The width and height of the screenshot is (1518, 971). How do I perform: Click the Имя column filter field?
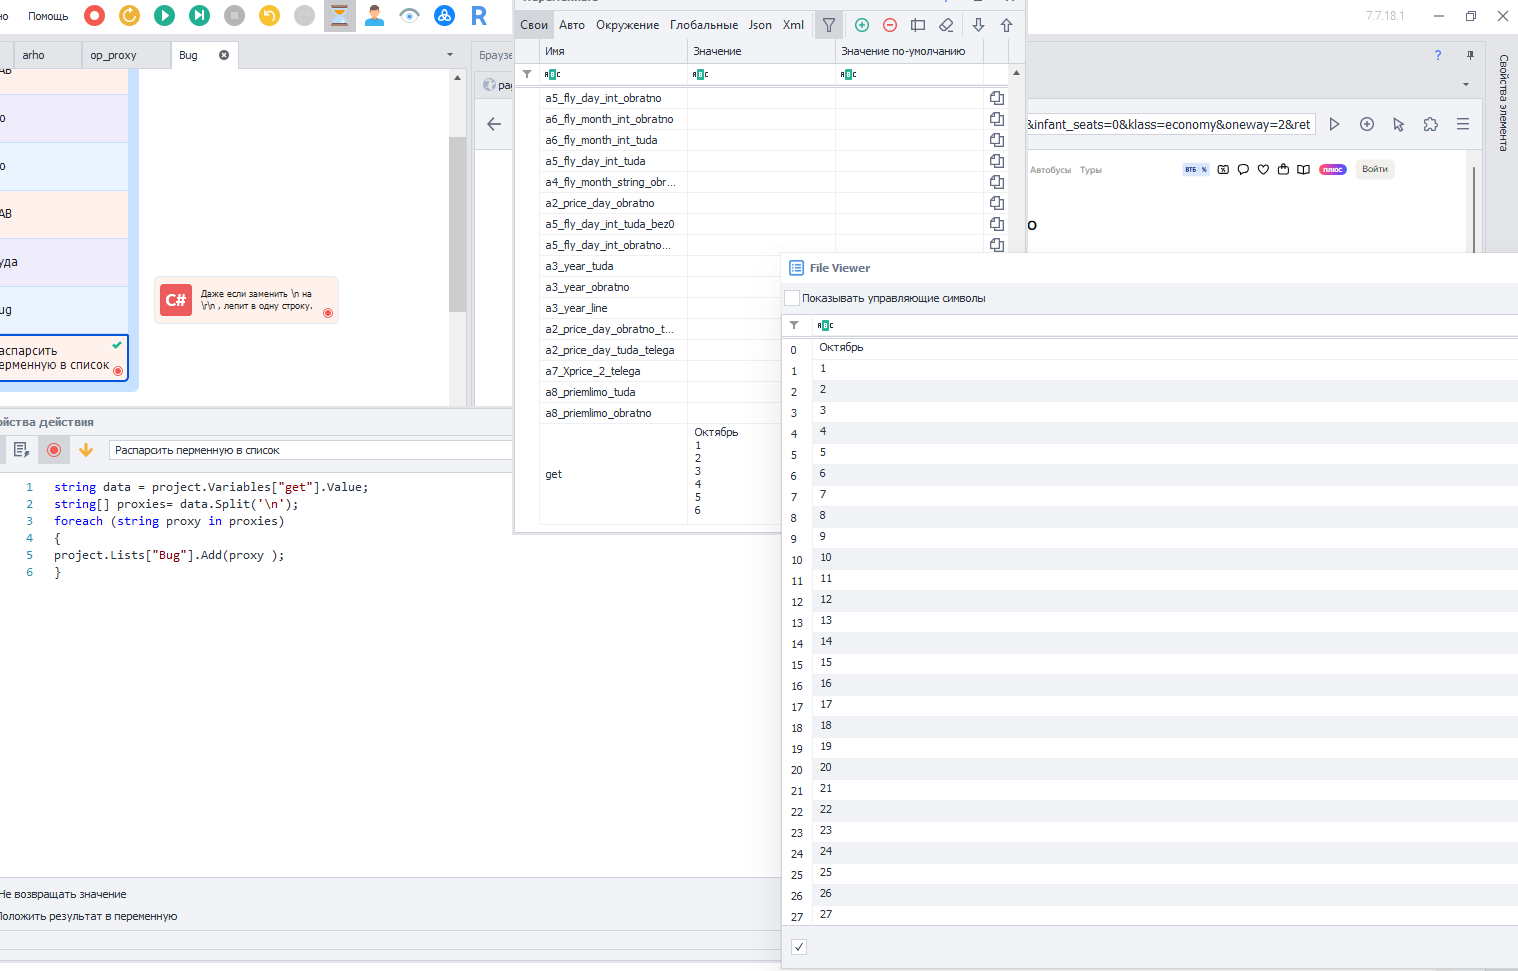click(x=613, y=74)
